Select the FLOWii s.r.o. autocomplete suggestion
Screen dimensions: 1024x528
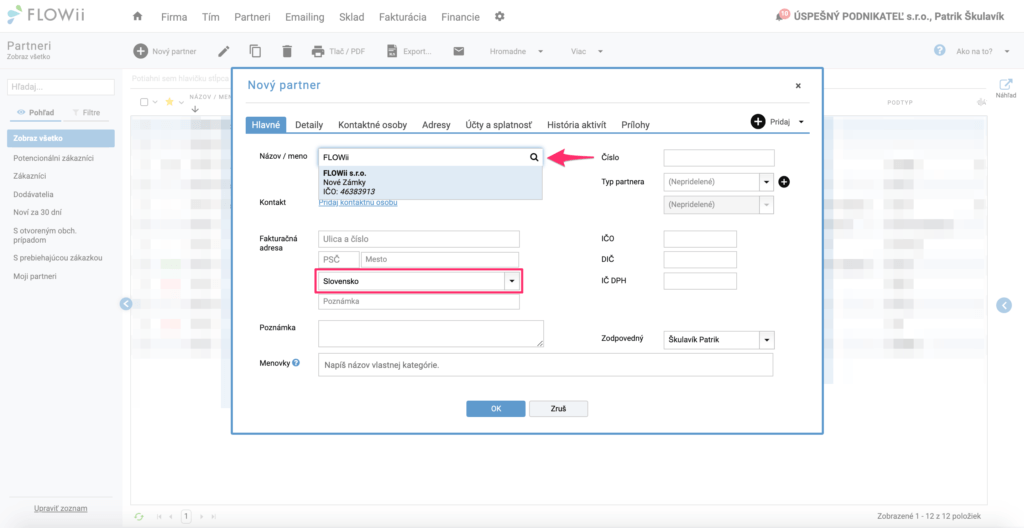point(430,182)
